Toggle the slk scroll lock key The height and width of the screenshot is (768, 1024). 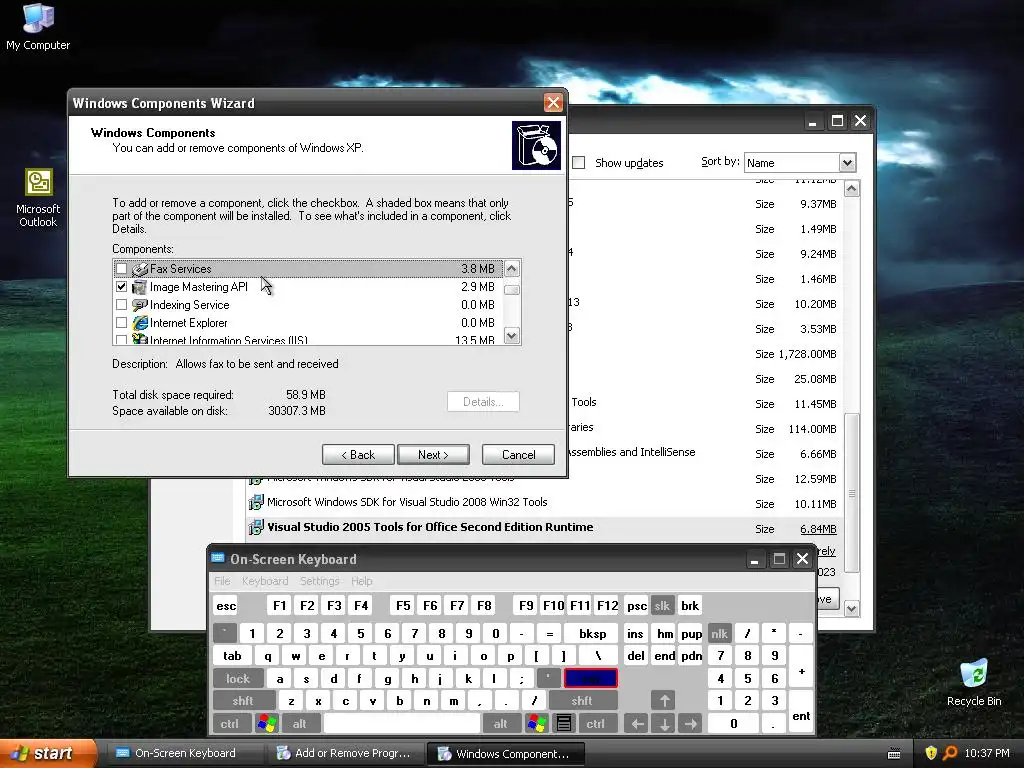(662, 606)
